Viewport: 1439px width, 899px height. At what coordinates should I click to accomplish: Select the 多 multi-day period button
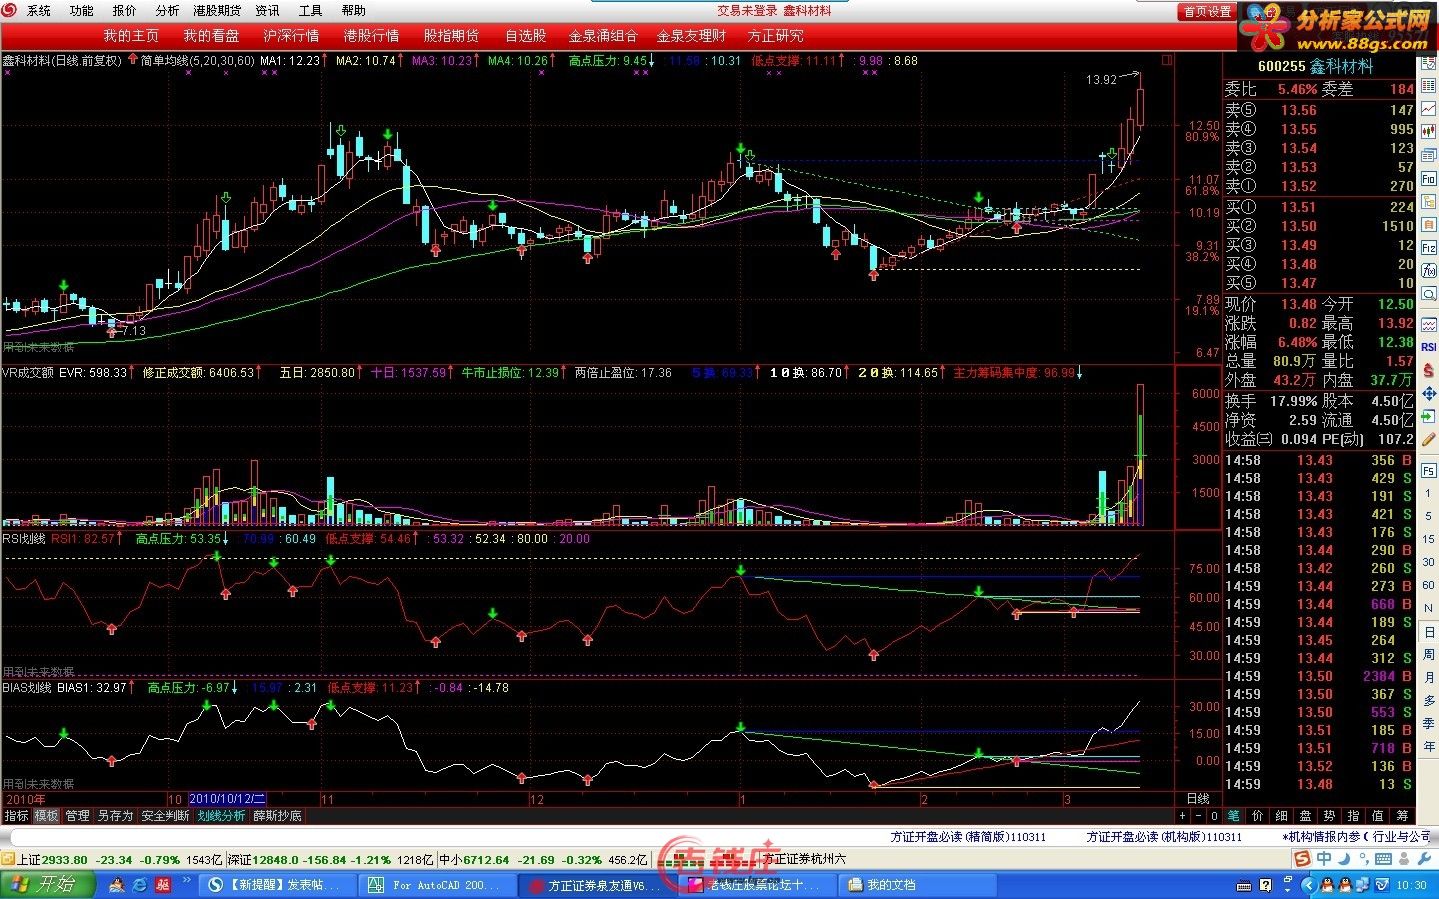(x=1428, y=700)
